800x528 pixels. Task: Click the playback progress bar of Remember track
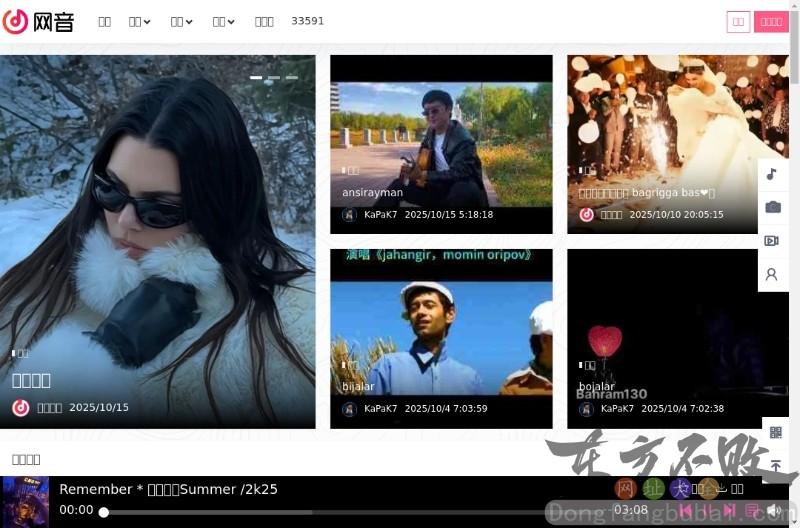coord(350,512)
